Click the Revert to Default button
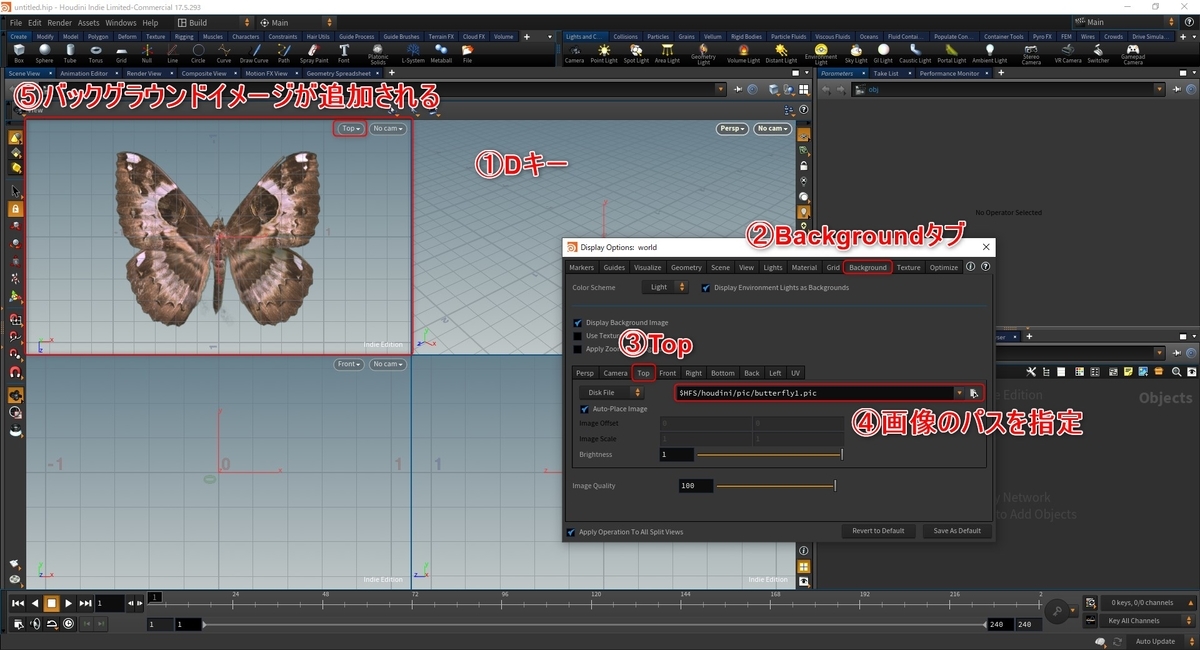Image resolution: width=1200 pixels, height=650 pixels. coord(878,531)
